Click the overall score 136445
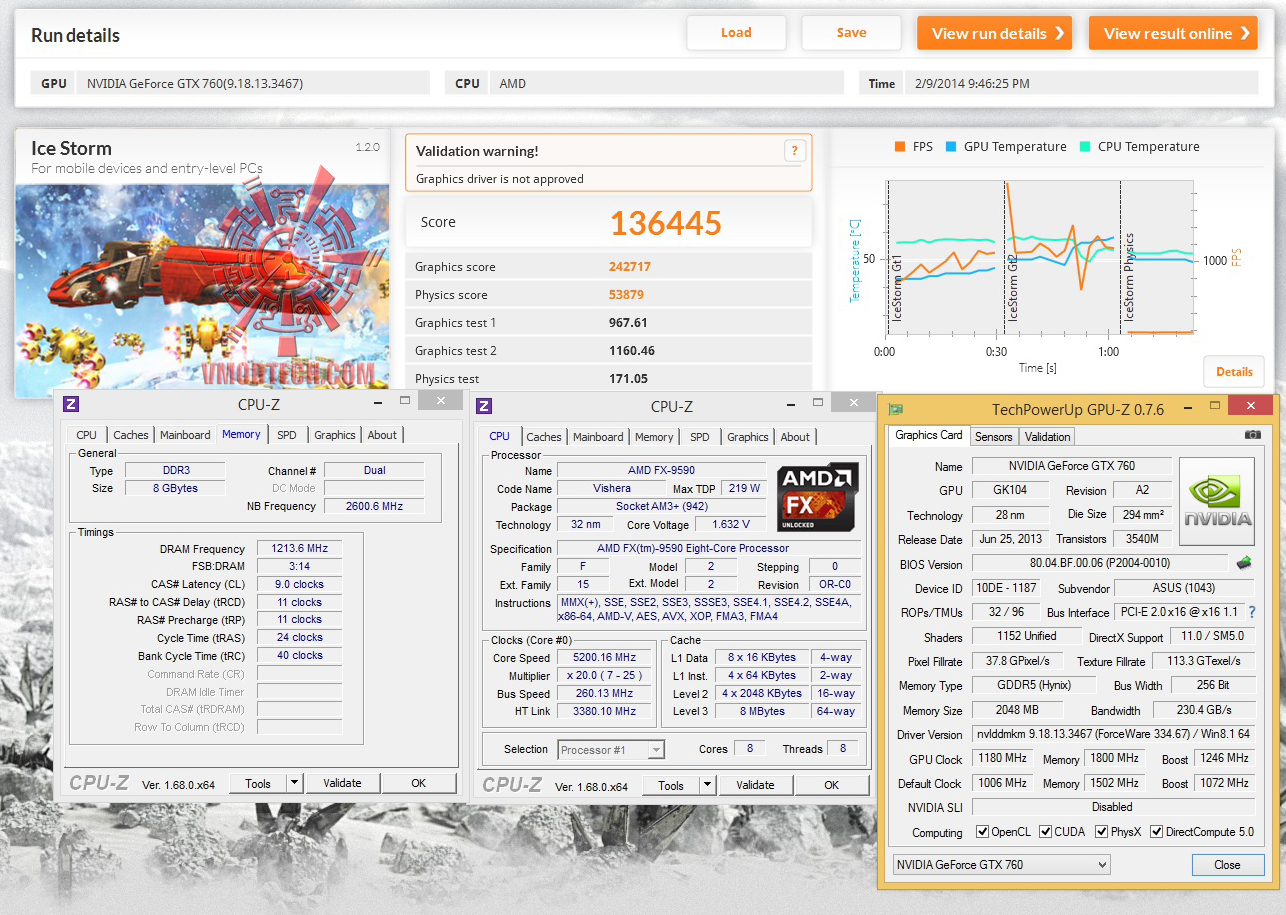 [666, 223]
